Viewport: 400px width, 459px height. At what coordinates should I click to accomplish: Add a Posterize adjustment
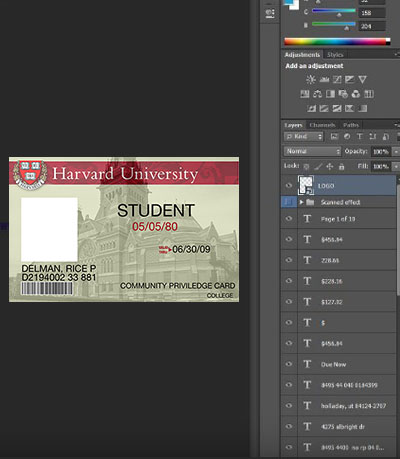tap(324, 108)
